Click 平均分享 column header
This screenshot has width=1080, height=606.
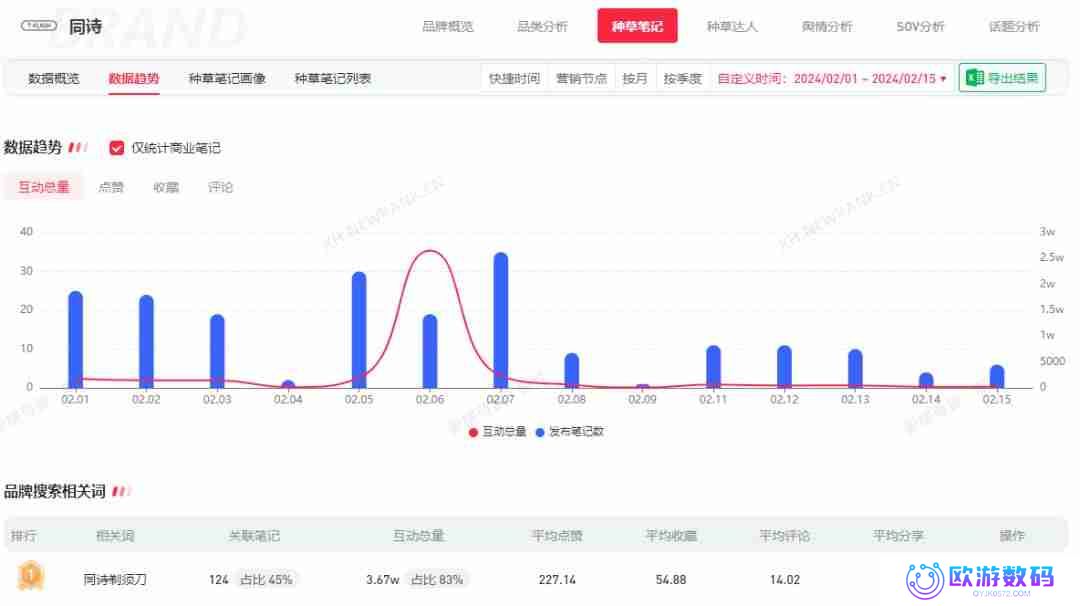[898, 536]
